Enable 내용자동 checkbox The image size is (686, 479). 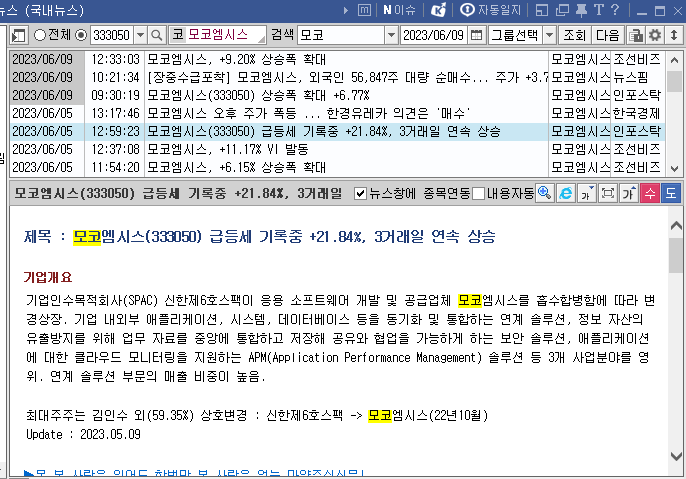[479, 193]
